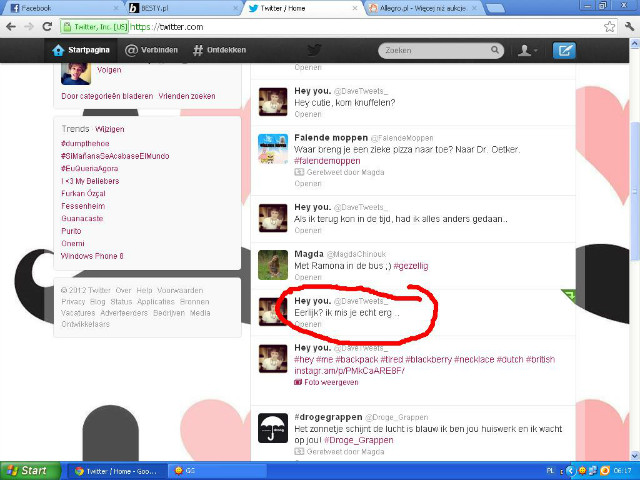The height and width of the screenshot is (480, 640).
Task: Open the #blackberry hashtag
Action: tap(429, 360)
